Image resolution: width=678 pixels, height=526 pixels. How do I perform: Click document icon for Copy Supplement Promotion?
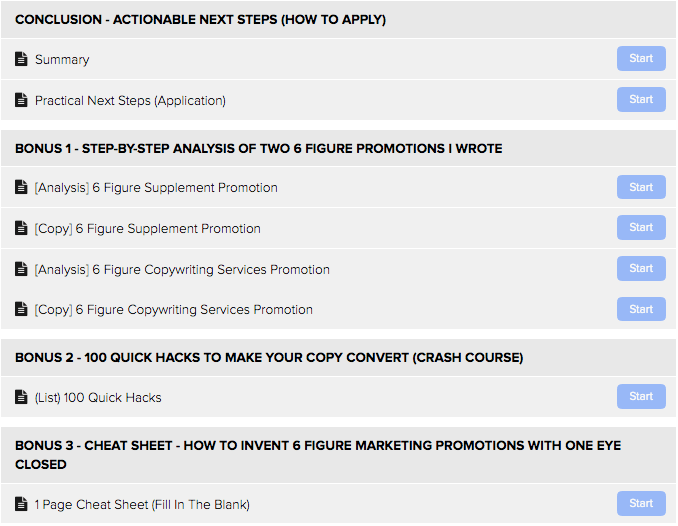tap(21, 228)
